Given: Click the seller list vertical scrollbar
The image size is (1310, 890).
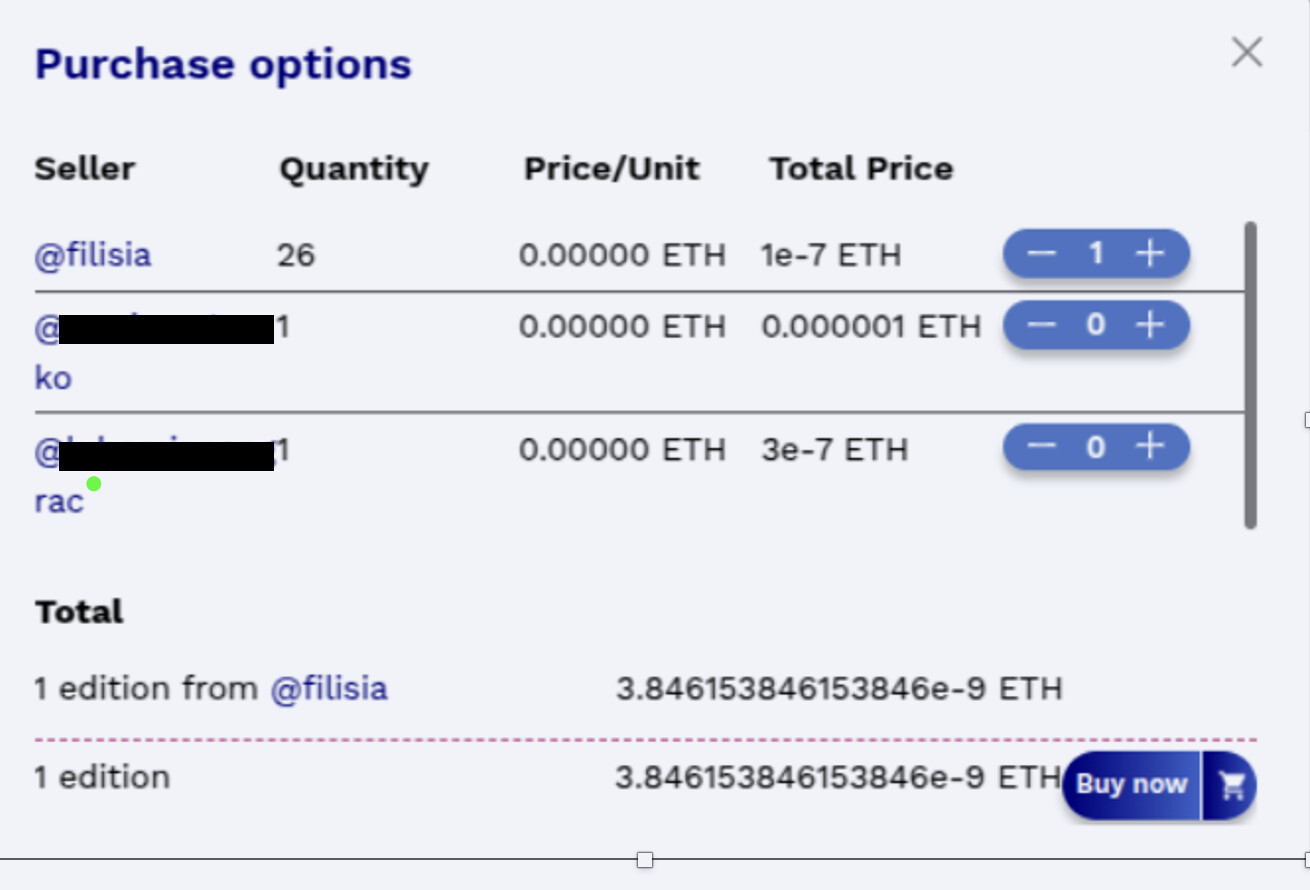Looking at the screenshot, I should (1250, 375).
